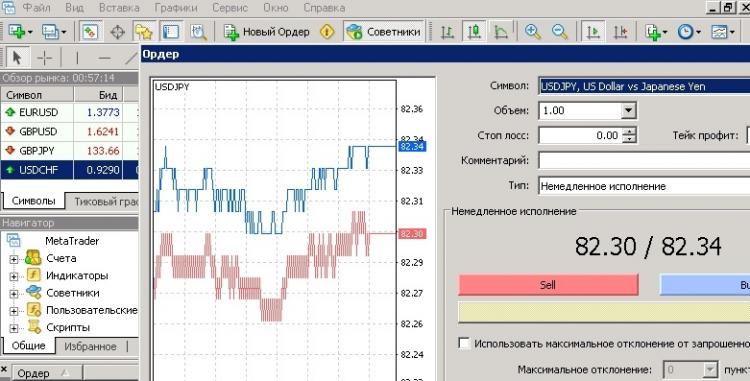Expand the Счета tree node
750x381 pixels.
13,259
